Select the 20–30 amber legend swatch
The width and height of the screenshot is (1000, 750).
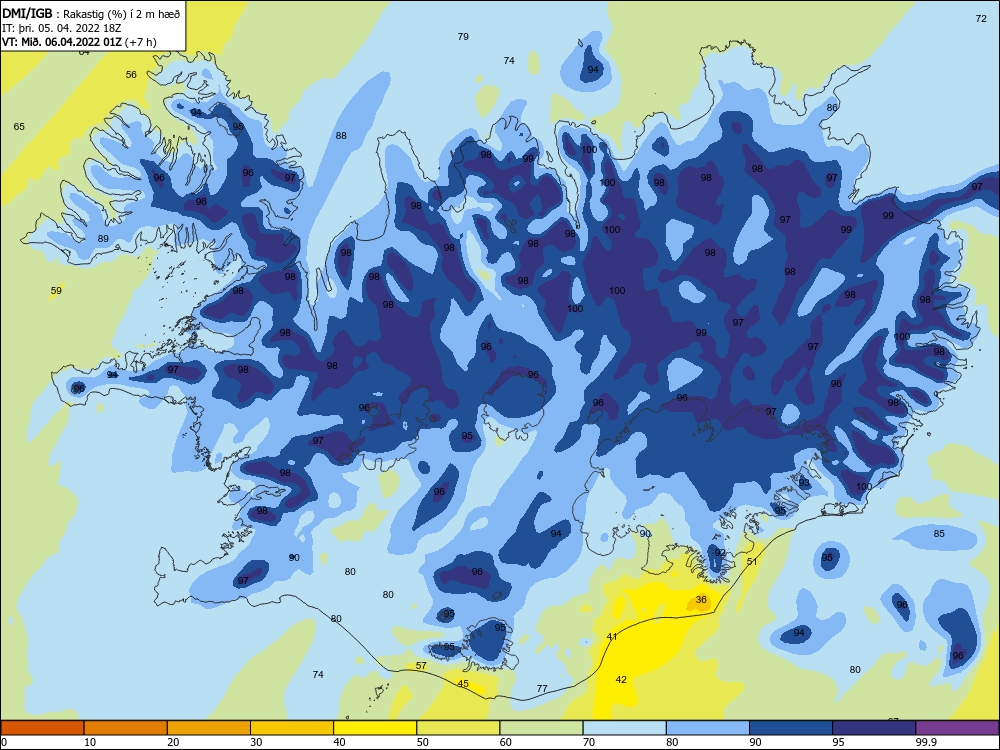[209, 728]
